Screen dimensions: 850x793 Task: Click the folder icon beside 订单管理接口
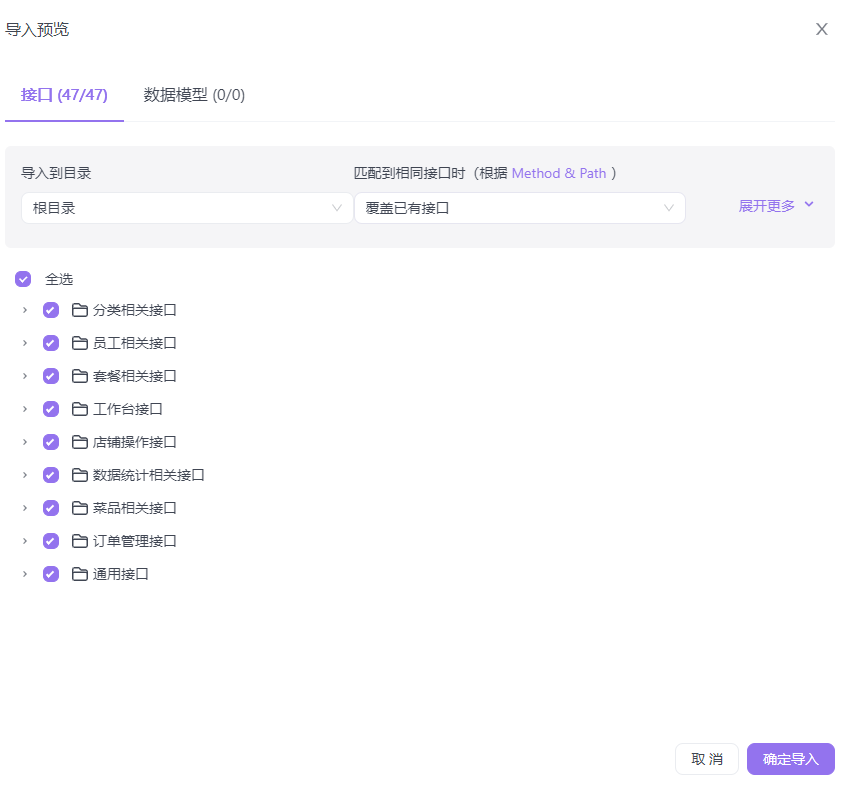pos(80,541)
